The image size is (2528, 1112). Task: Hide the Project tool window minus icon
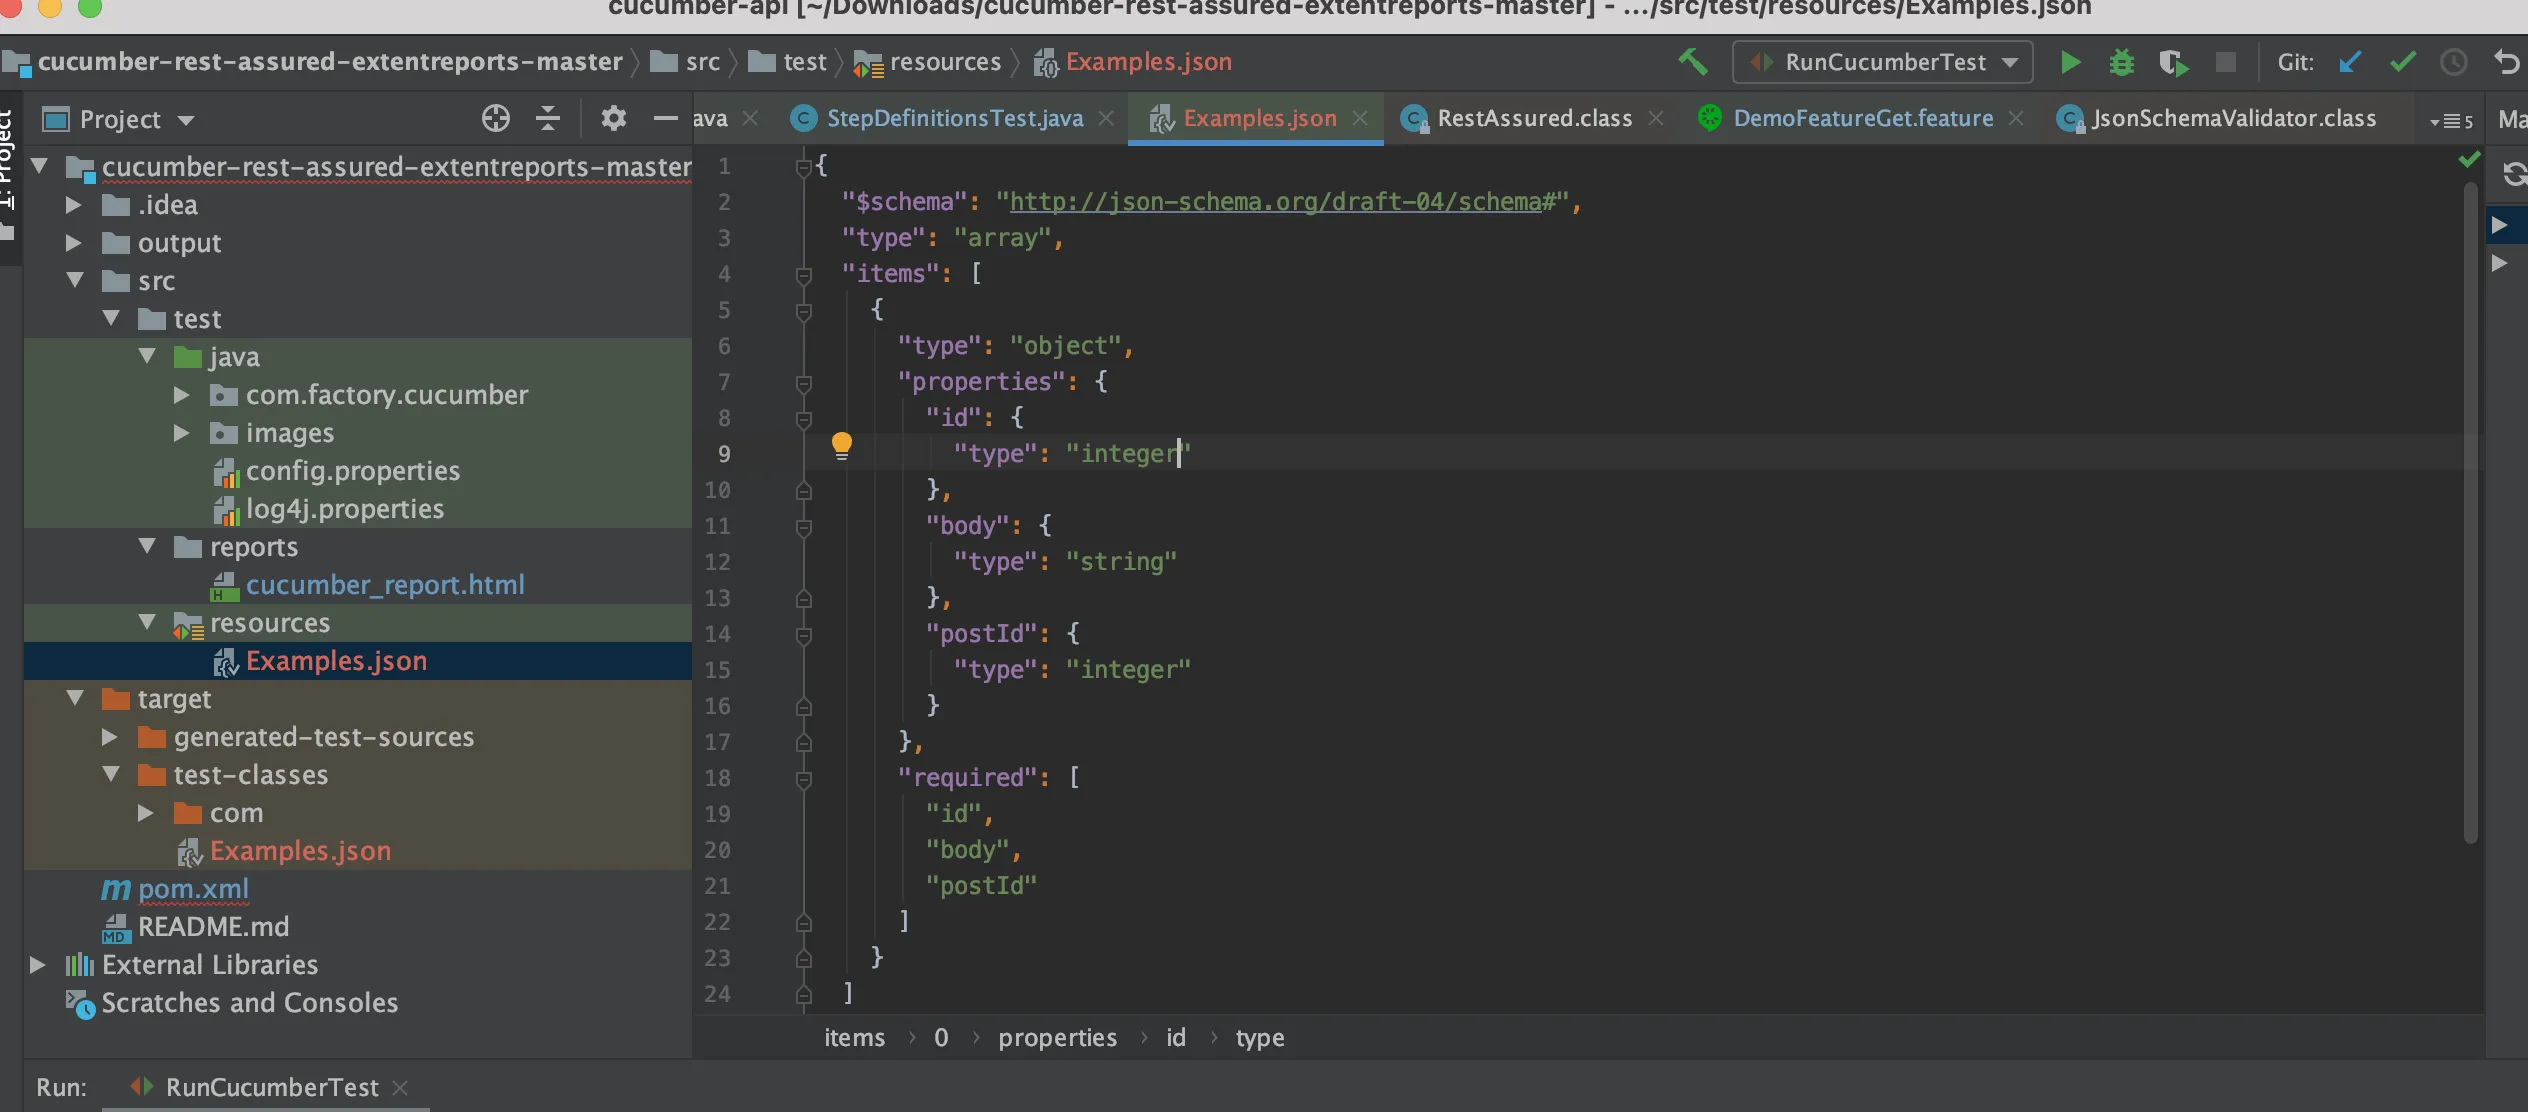[x=665, y=119]
